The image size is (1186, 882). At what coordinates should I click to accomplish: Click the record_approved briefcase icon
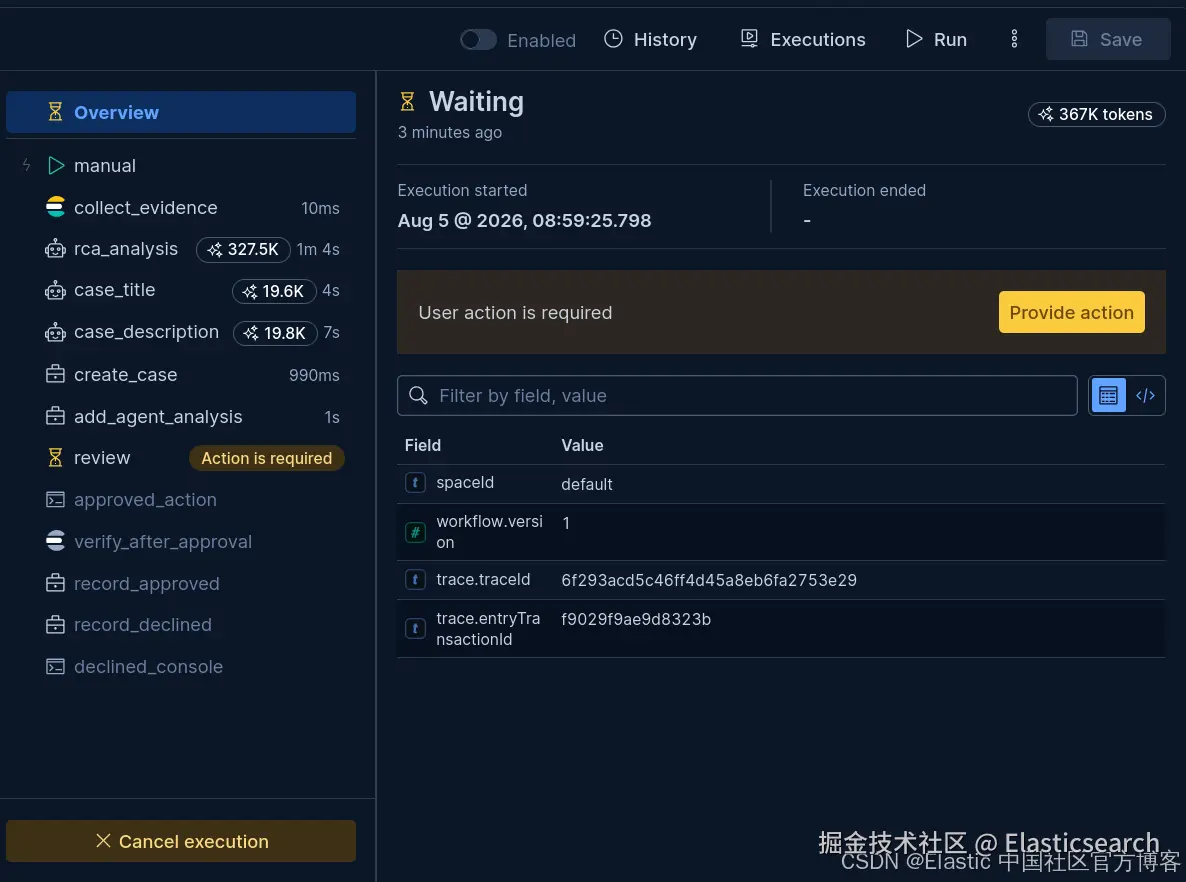click(55, 583)
